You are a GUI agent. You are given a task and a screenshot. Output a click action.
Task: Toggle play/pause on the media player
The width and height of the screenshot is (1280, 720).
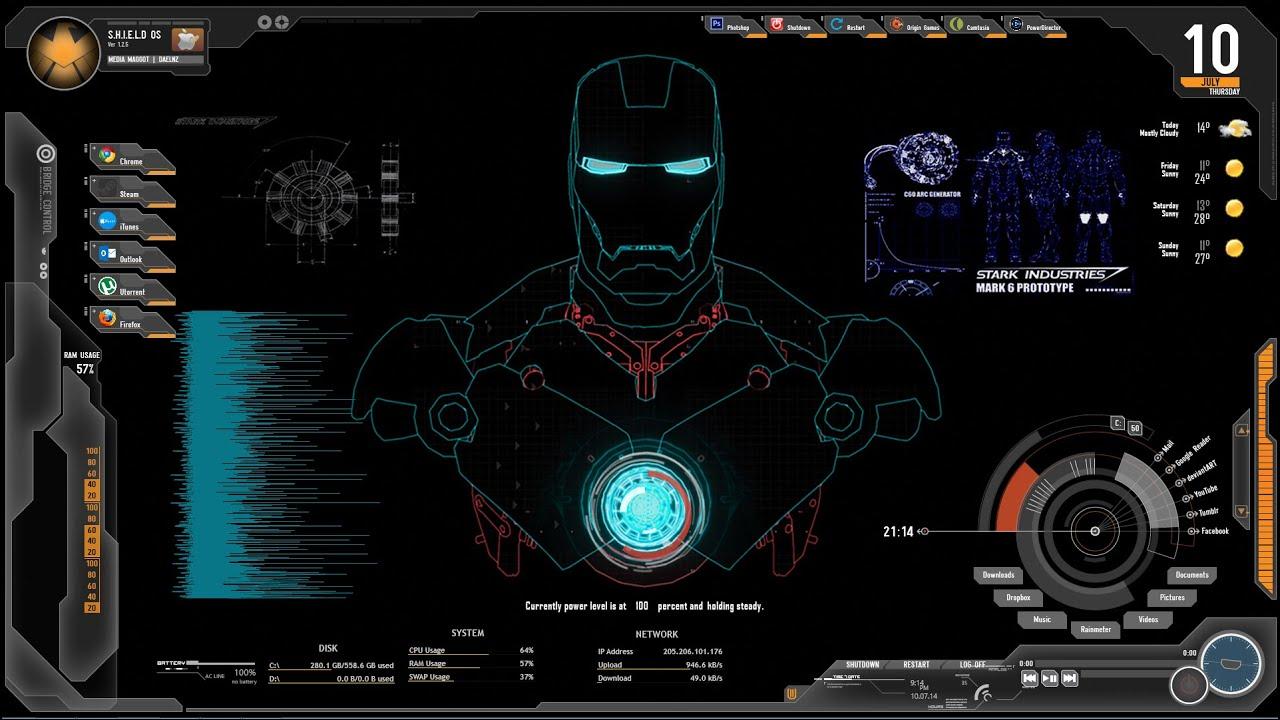[1049, 678]
